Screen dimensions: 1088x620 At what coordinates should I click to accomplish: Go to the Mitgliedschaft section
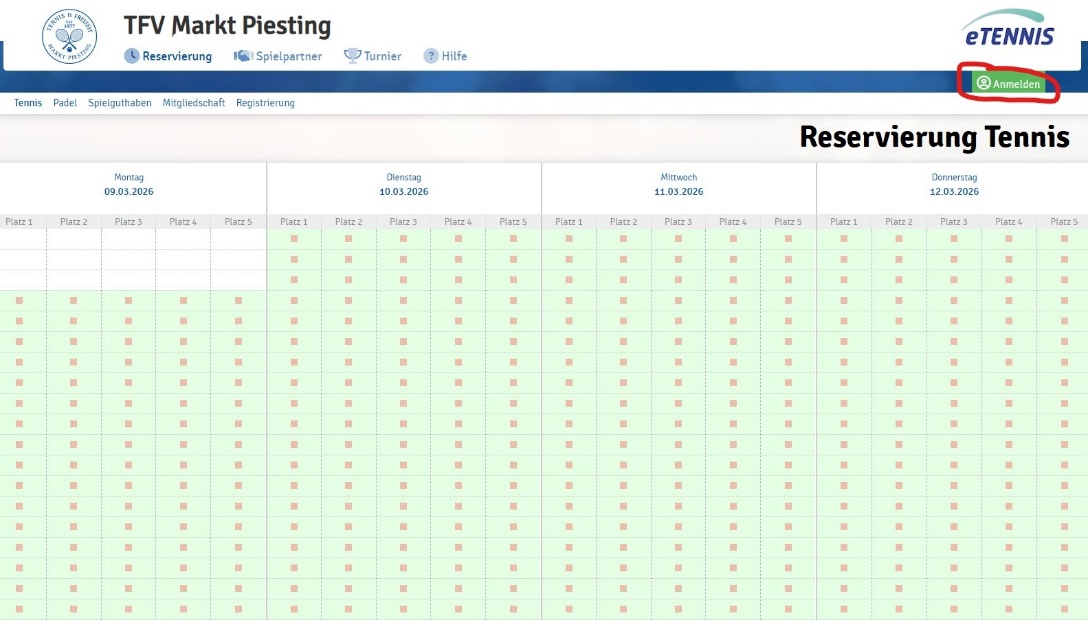194,103
